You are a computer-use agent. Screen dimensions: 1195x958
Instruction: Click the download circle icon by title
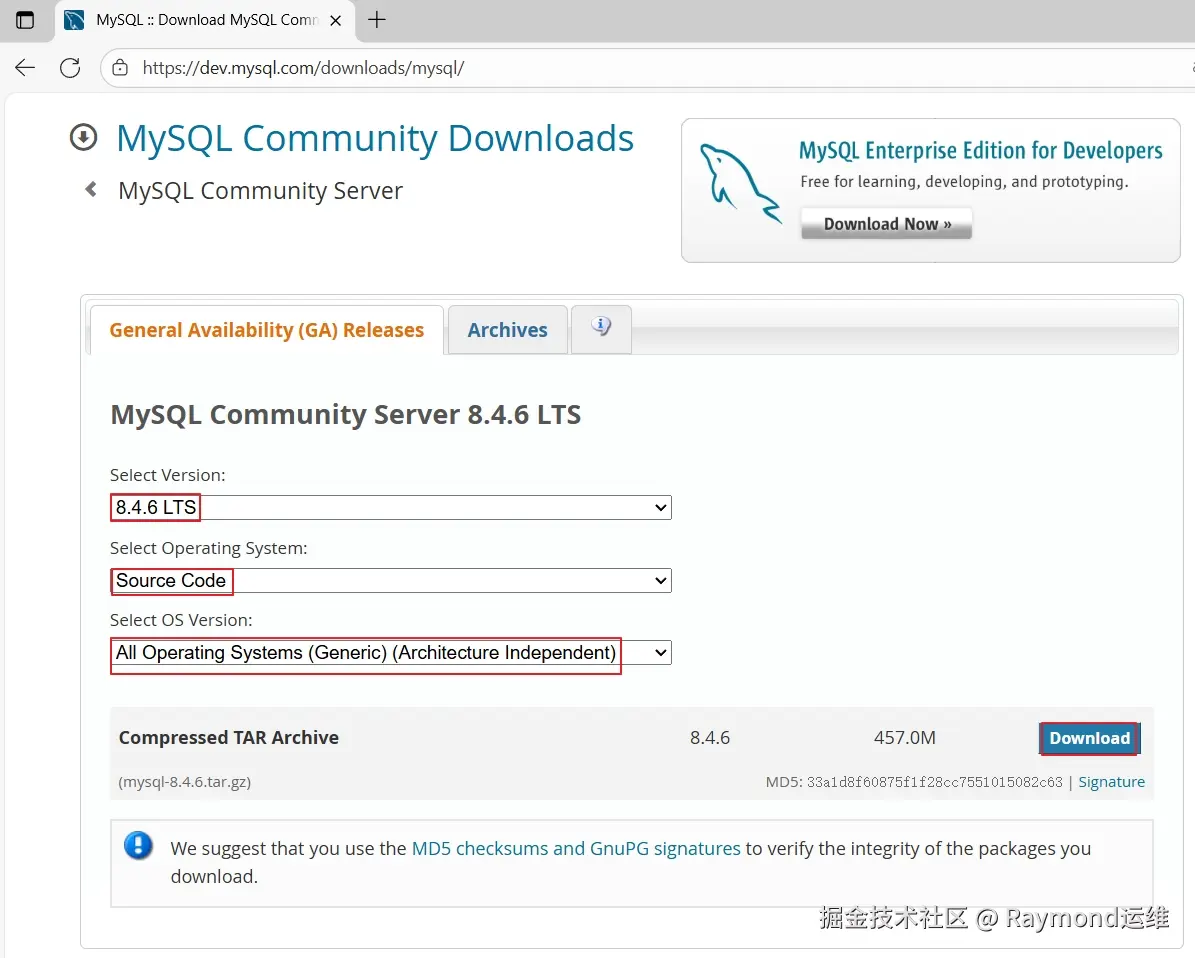point(84,138)
